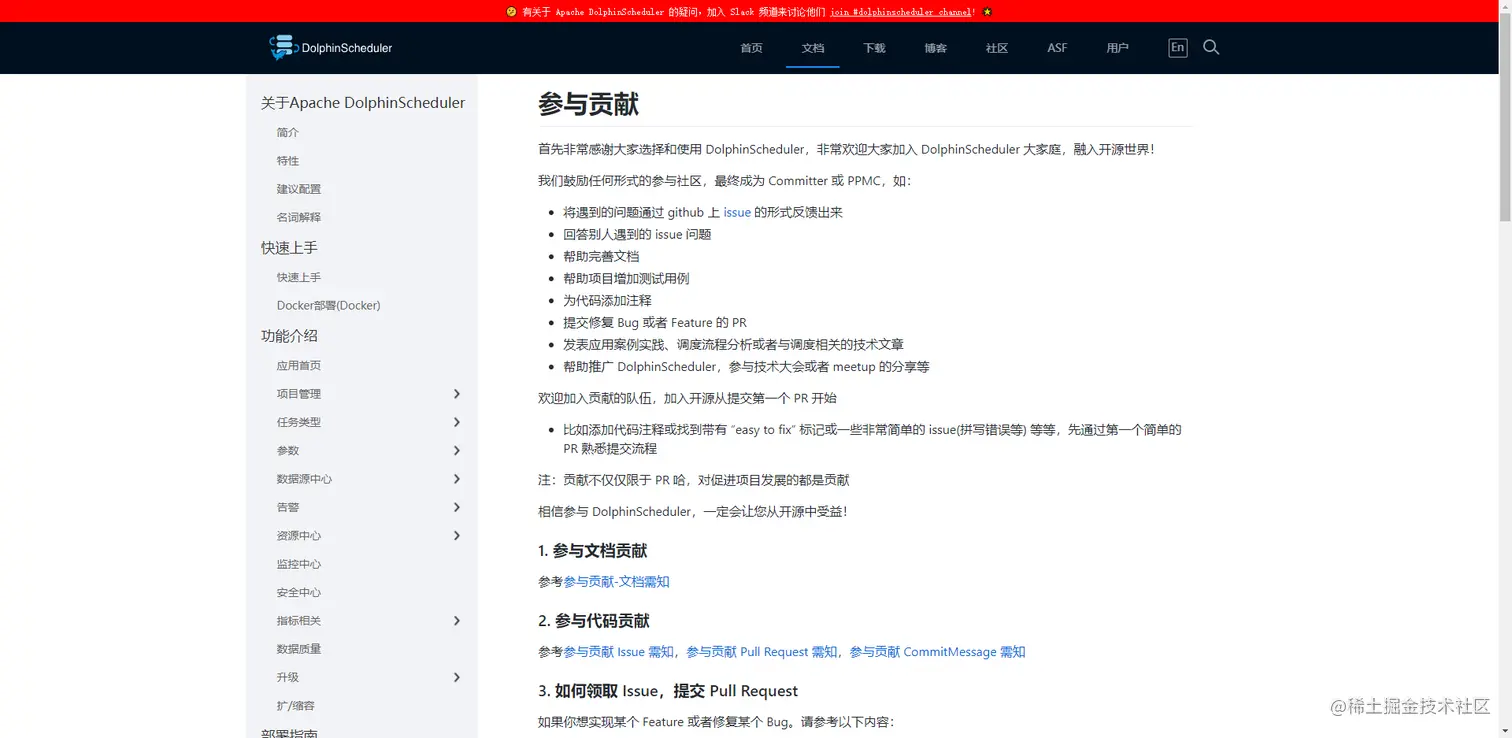Click the 项目管理 sidebar label
The image size is (1512, 738).
click(299, 394)
